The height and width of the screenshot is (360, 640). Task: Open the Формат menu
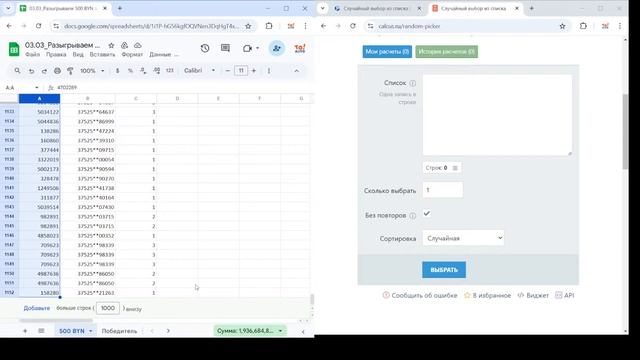coord(132,54)
